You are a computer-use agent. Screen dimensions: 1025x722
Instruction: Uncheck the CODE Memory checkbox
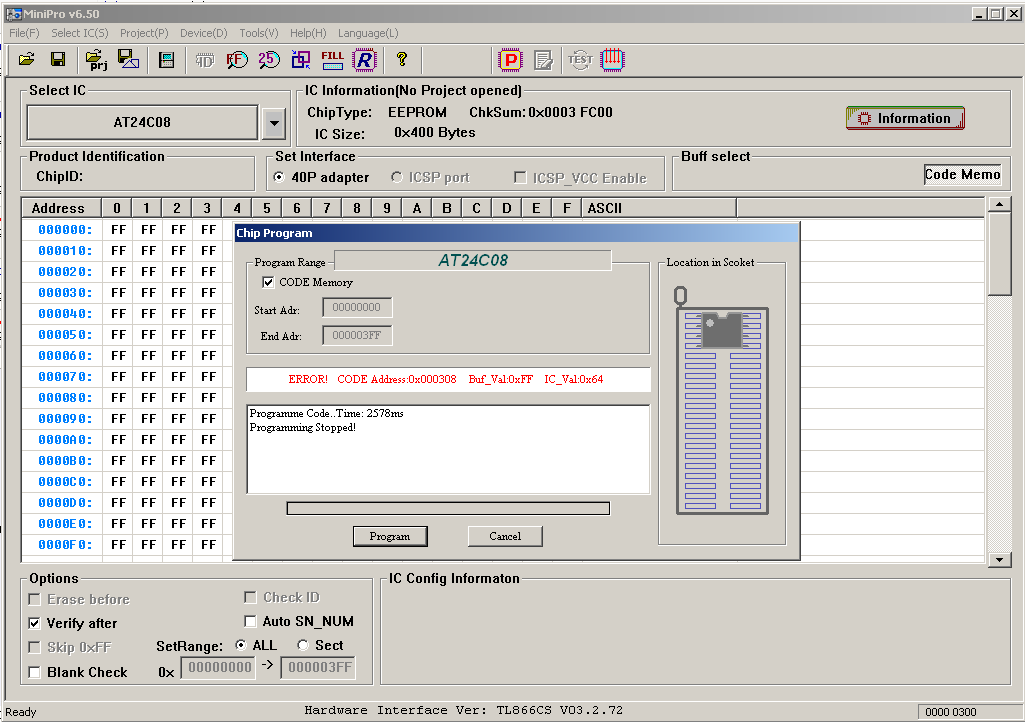268,282
